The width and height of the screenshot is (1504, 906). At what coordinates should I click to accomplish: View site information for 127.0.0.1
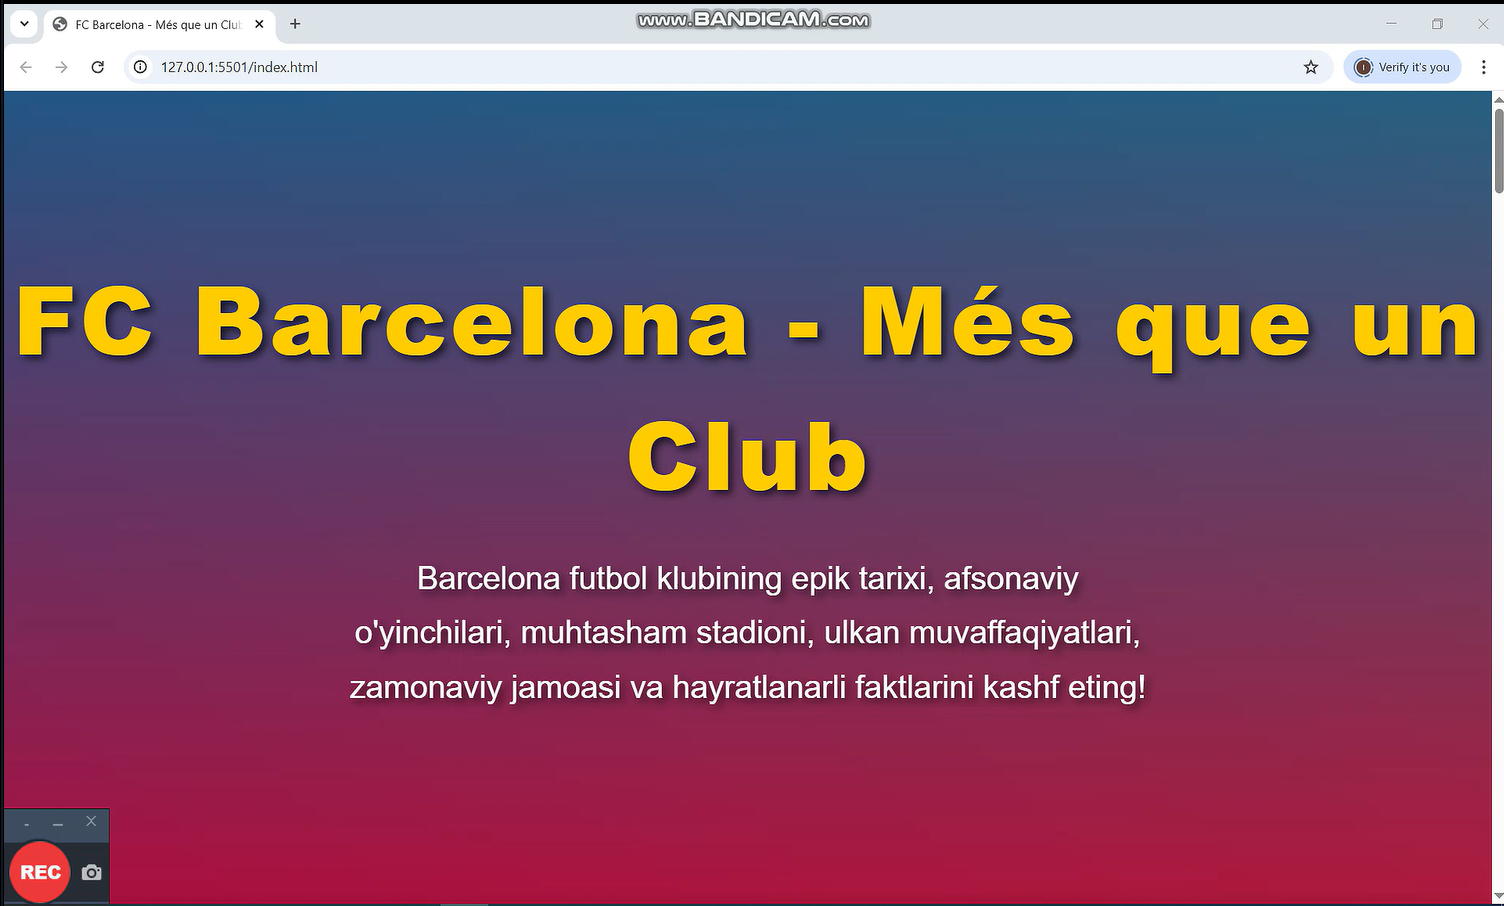click(141, 67)
